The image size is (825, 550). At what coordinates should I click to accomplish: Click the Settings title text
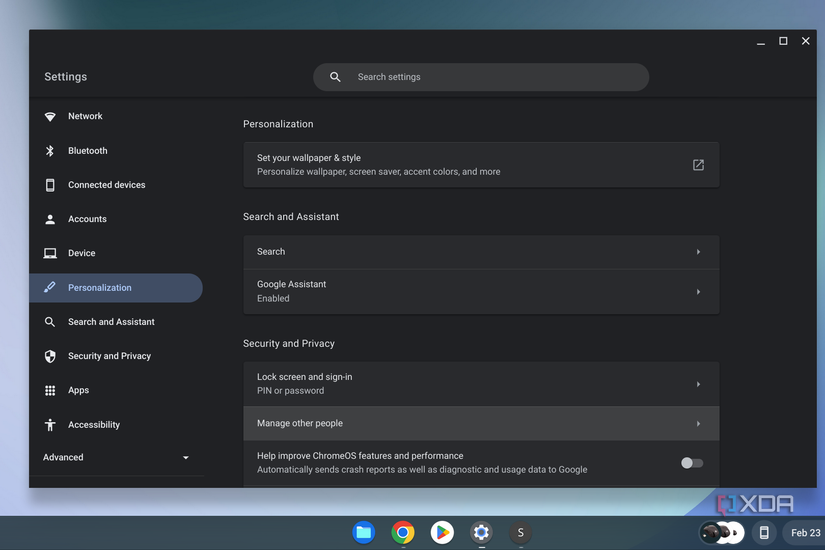pyautogui.click(x=66, y=77)
